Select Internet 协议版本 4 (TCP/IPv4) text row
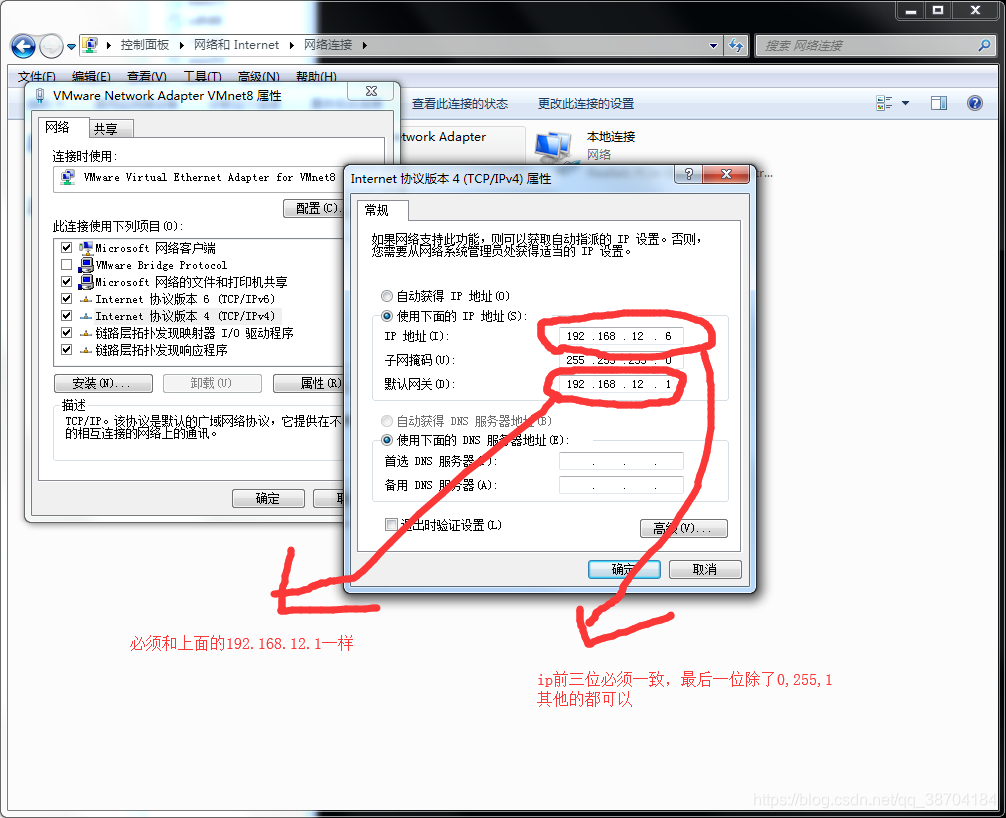Image resolution: width=1006 pixels, height=818 pixels. tap(185, 316)
